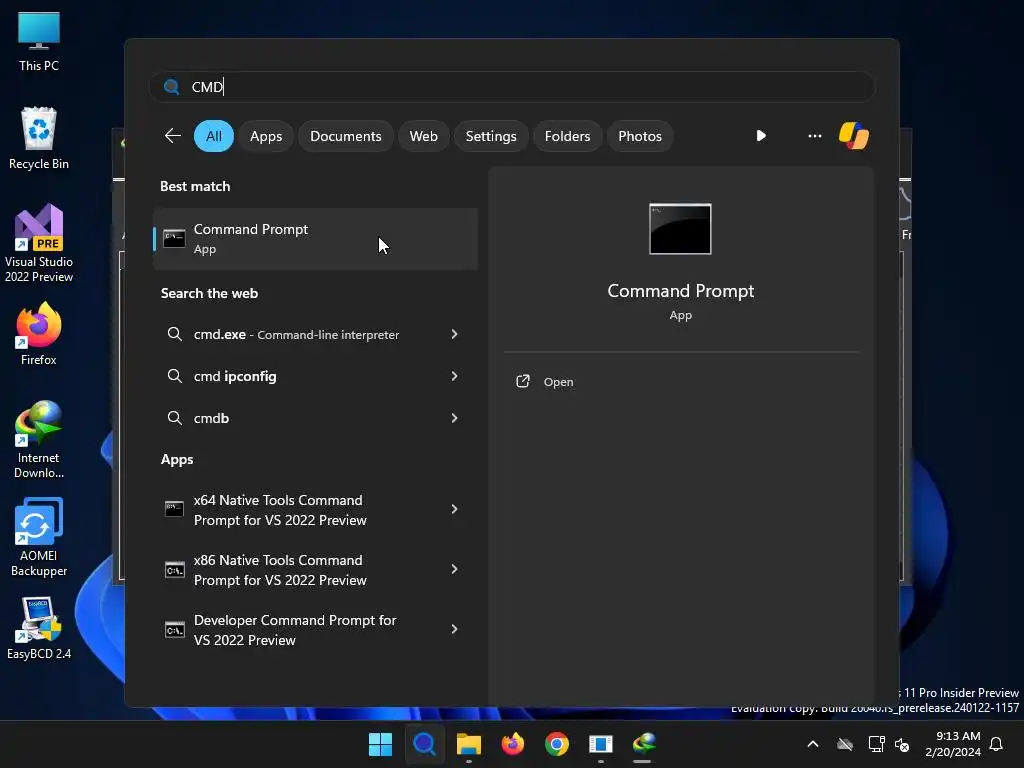Expand the cmd.exe result chevron
1024x768 pixels.
pyautogui.click(x=455, y=334)
